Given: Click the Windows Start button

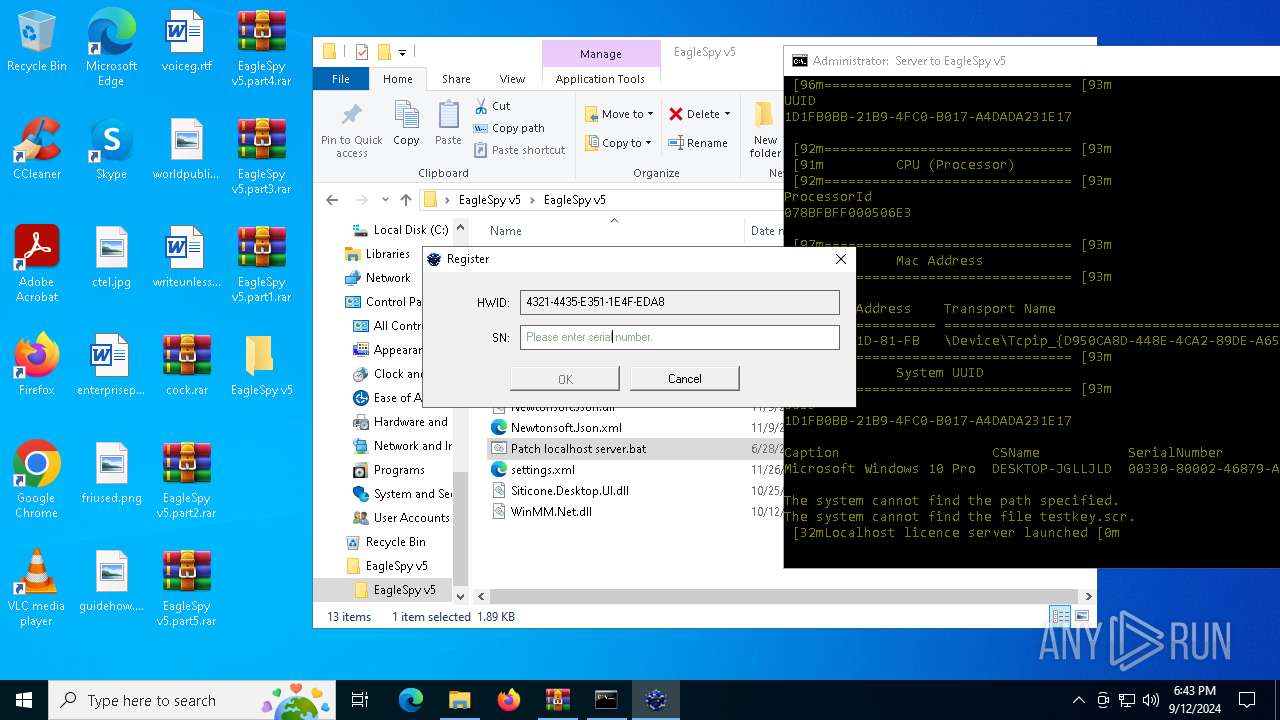Looking at the screenshot, I should (x=24, y=700).
